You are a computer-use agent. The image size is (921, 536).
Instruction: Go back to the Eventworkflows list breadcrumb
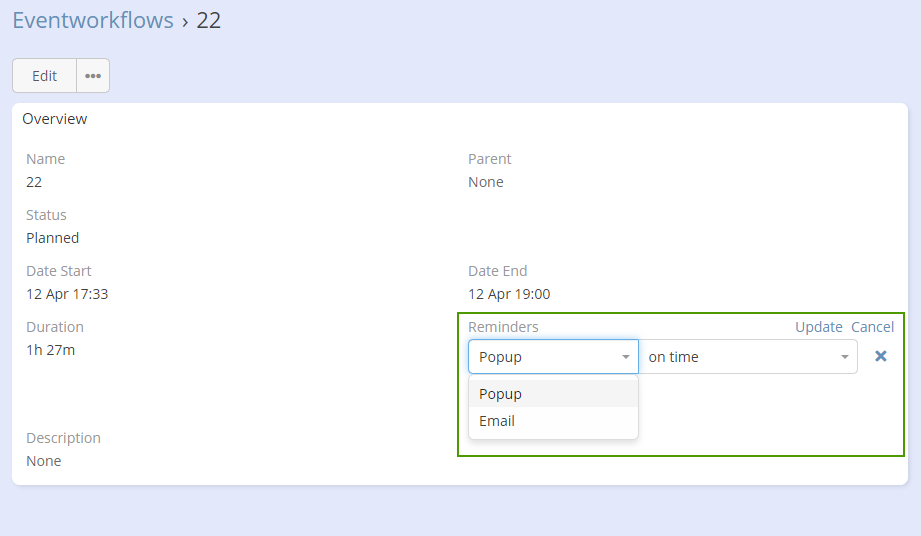point(93,21)
